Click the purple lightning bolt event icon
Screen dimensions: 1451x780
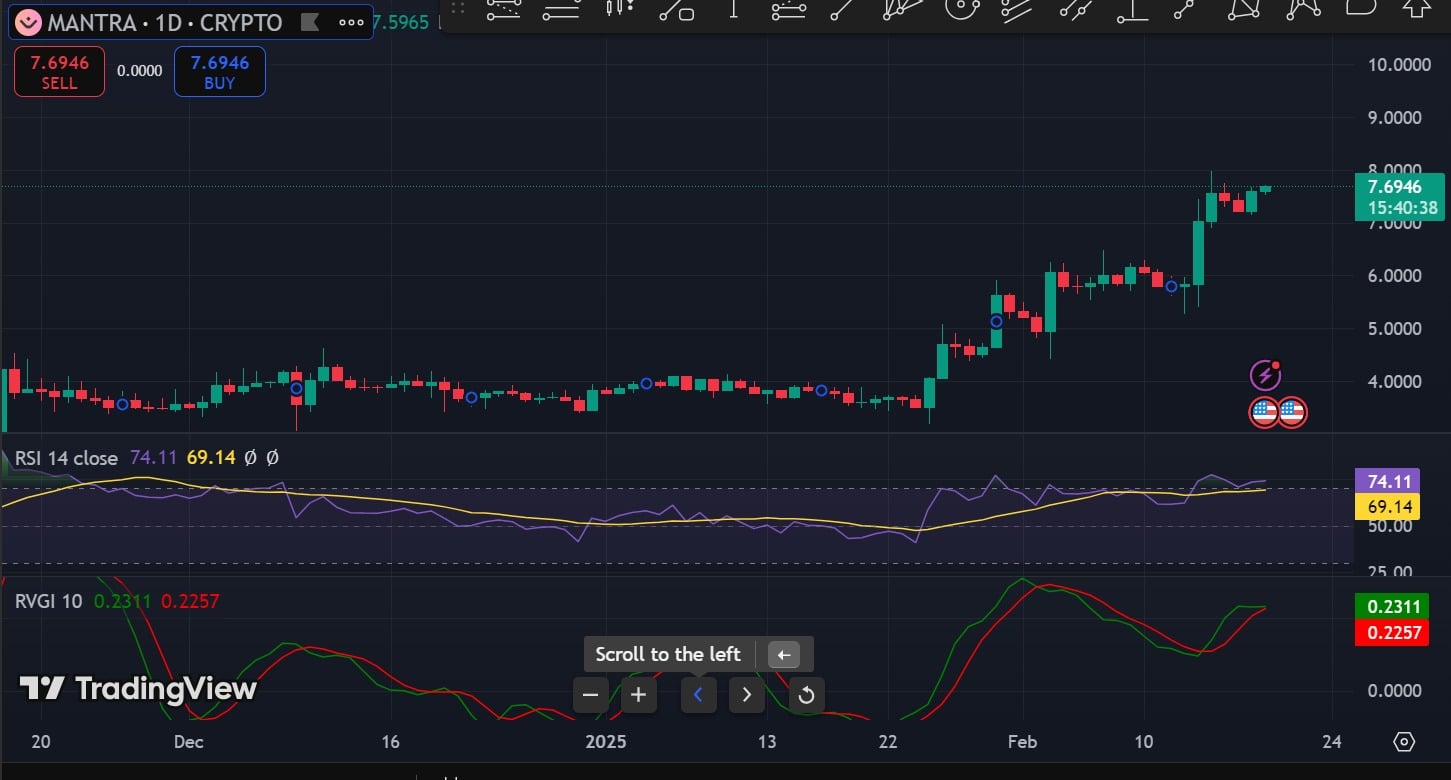[x=1266, y=376]
